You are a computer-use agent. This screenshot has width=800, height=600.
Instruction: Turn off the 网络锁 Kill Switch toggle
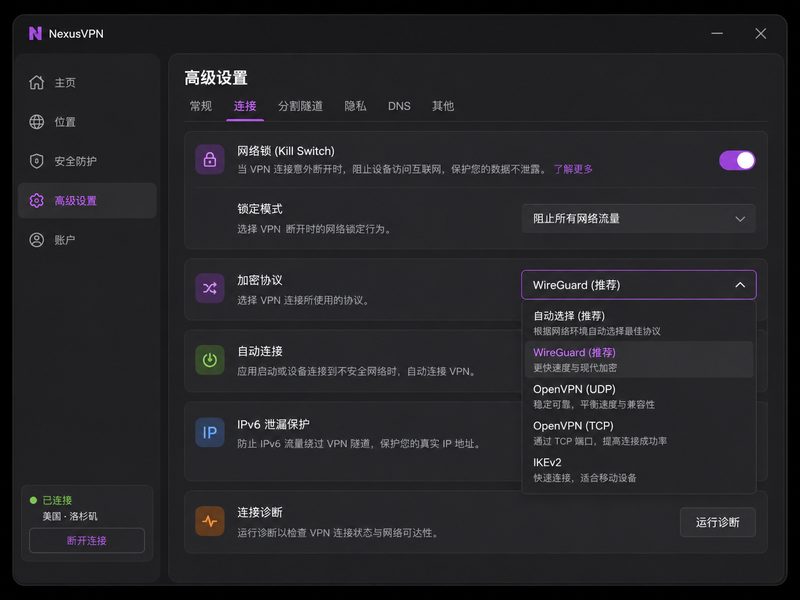737,160
